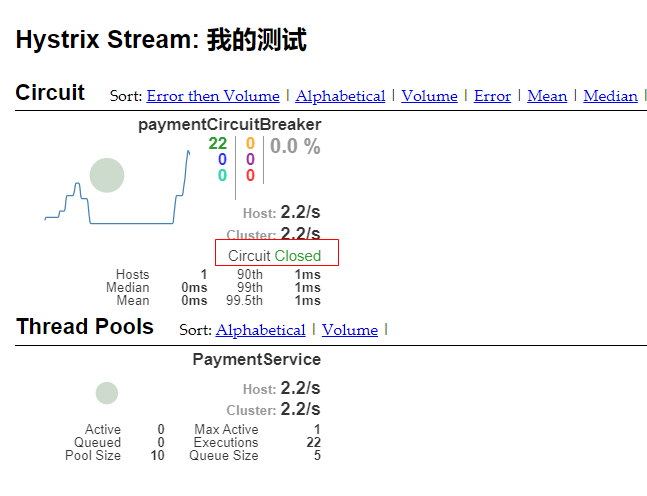Click the green success count 22
This screenshot has width=647, height=496.
tap(218, 144)
